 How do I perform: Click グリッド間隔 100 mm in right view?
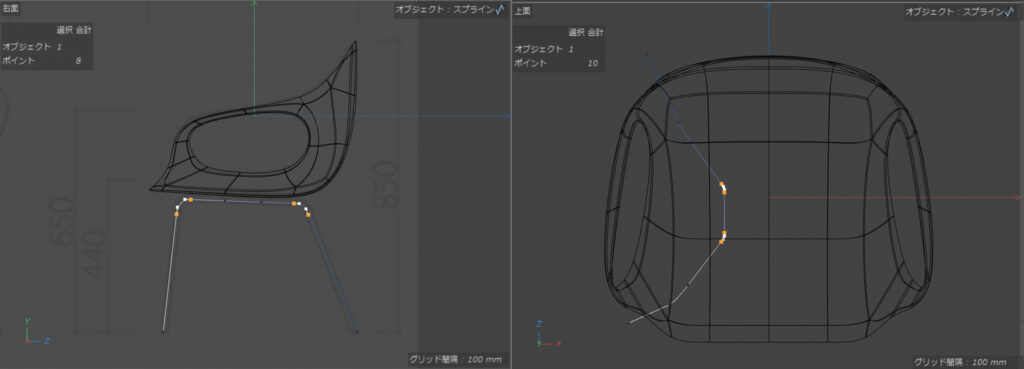[455, 359]
